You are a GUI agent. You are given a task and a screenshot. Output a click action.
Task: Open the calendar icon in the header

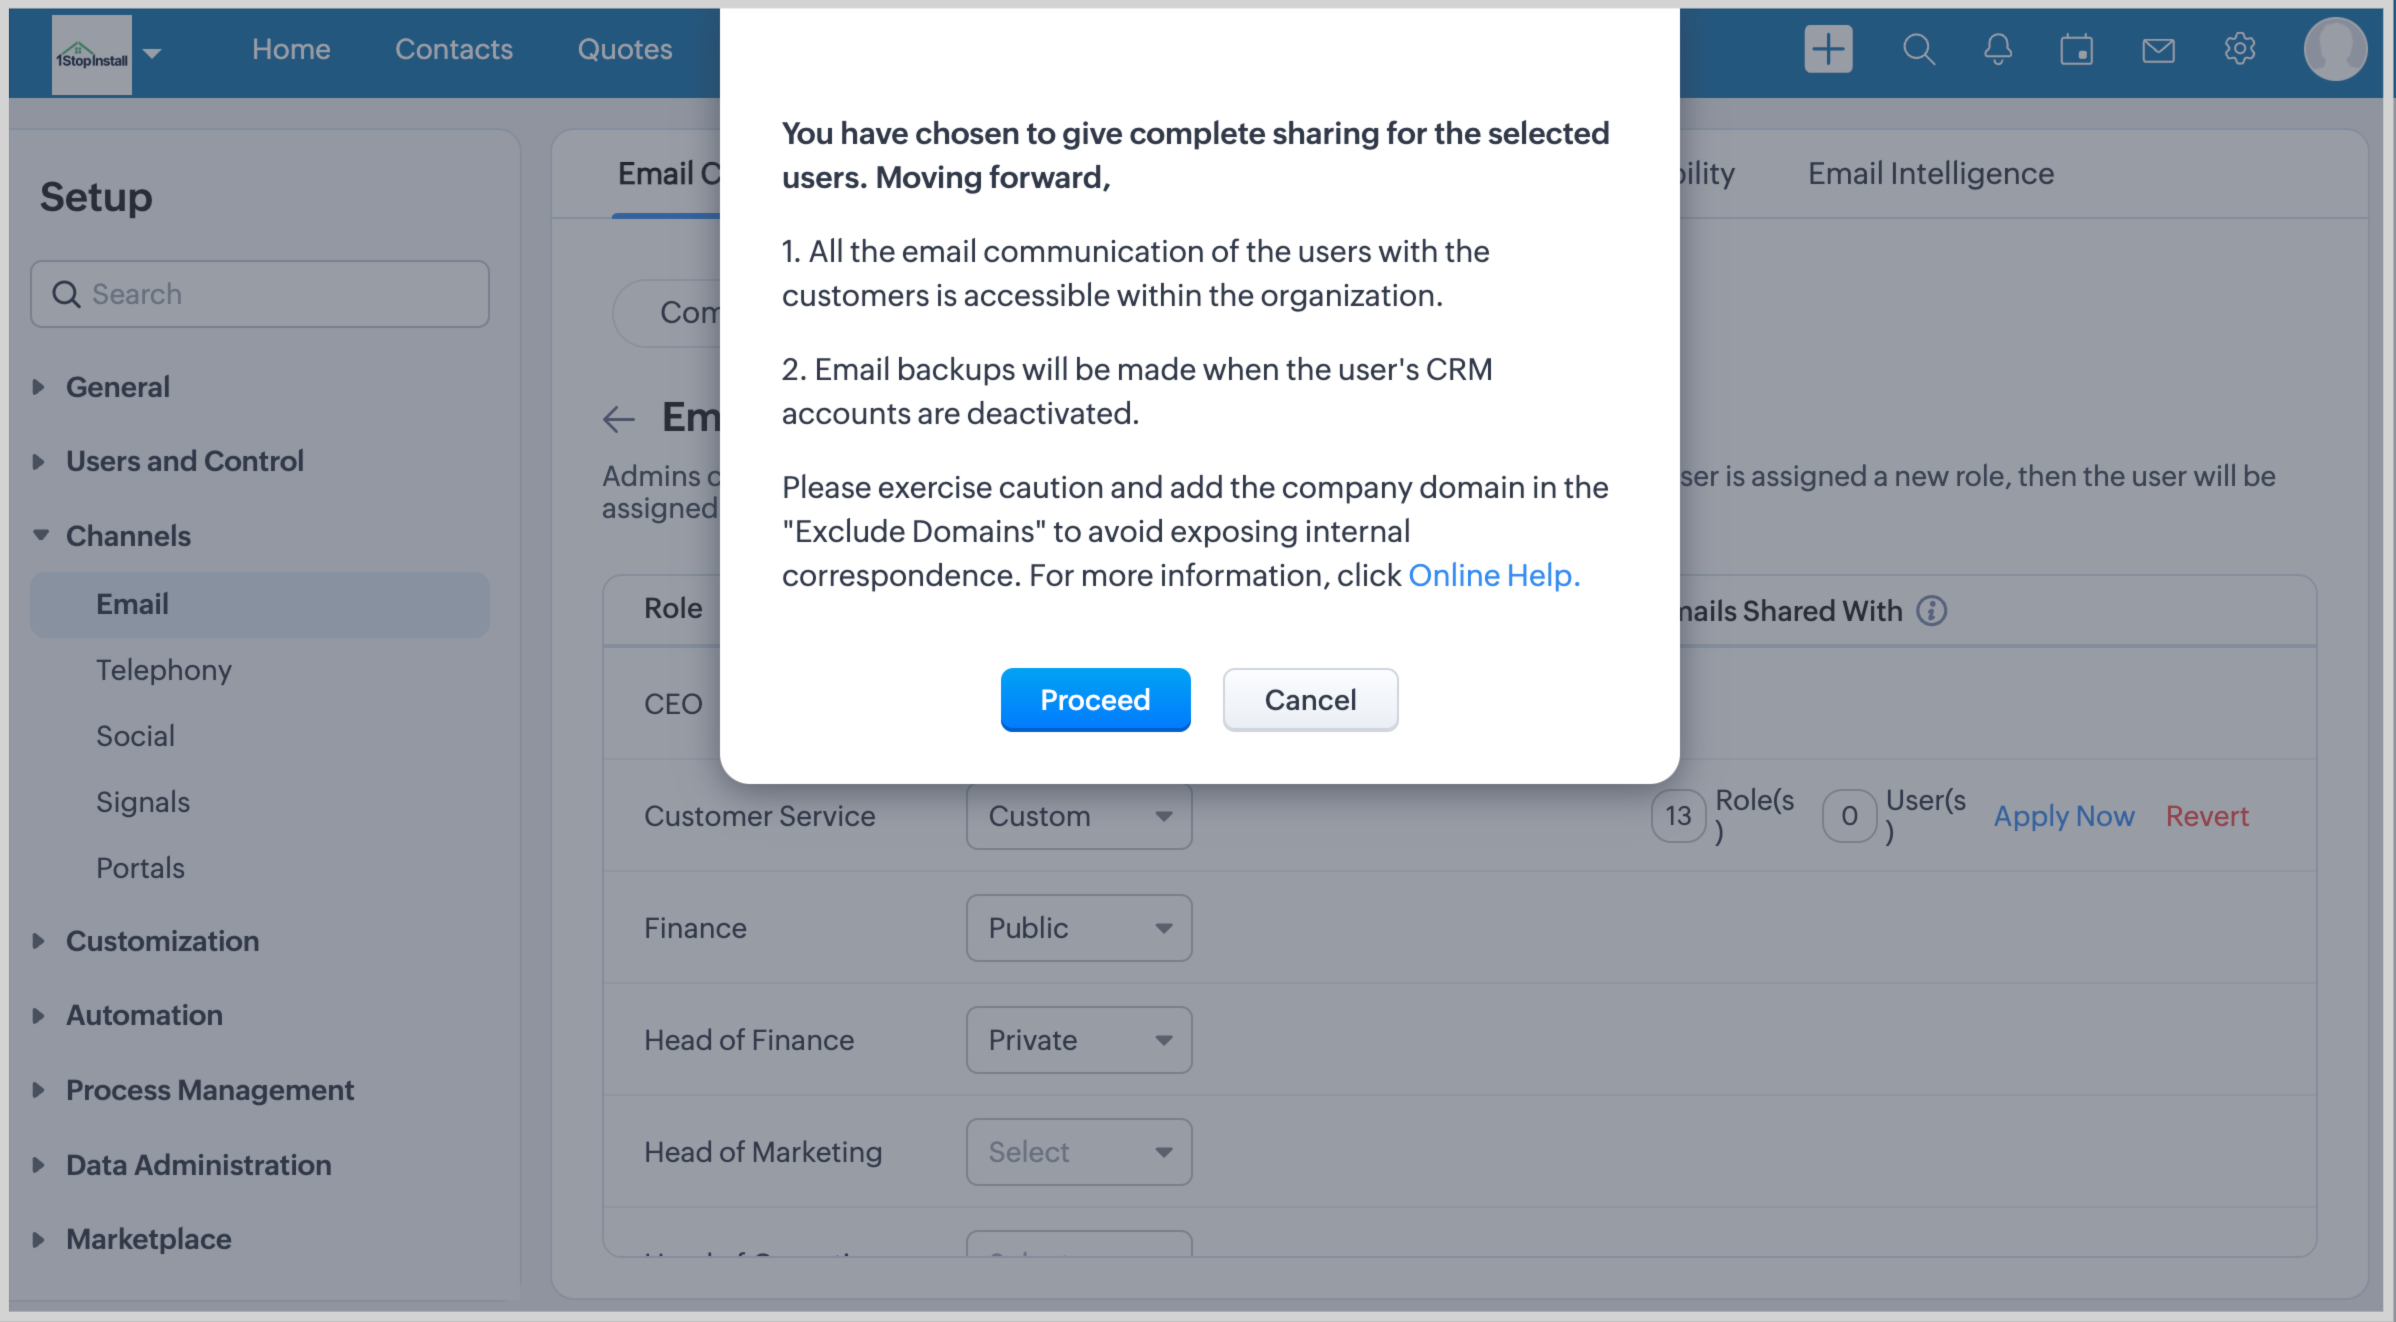2077,49
